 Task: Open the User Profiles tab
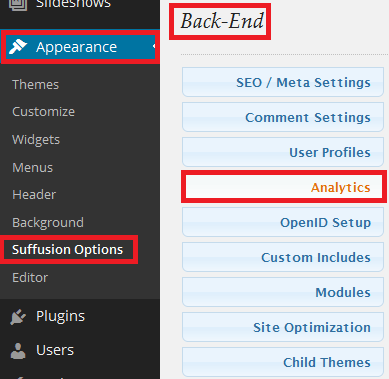coord(283,152)
